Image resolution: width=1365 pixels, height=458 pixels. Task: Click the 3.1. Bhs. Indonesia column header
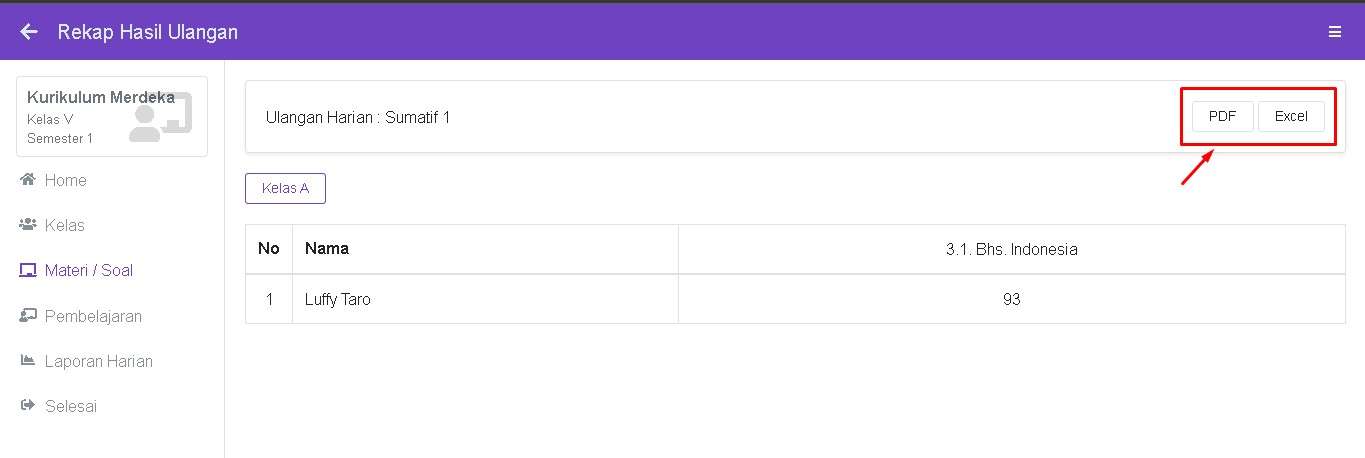click(x=1011, y=250)
